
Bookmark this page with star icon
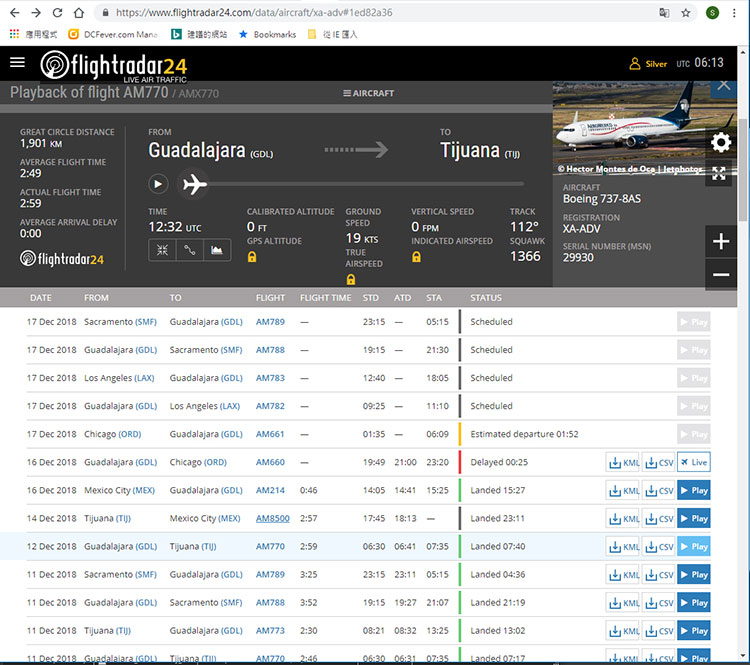[685, 13]
